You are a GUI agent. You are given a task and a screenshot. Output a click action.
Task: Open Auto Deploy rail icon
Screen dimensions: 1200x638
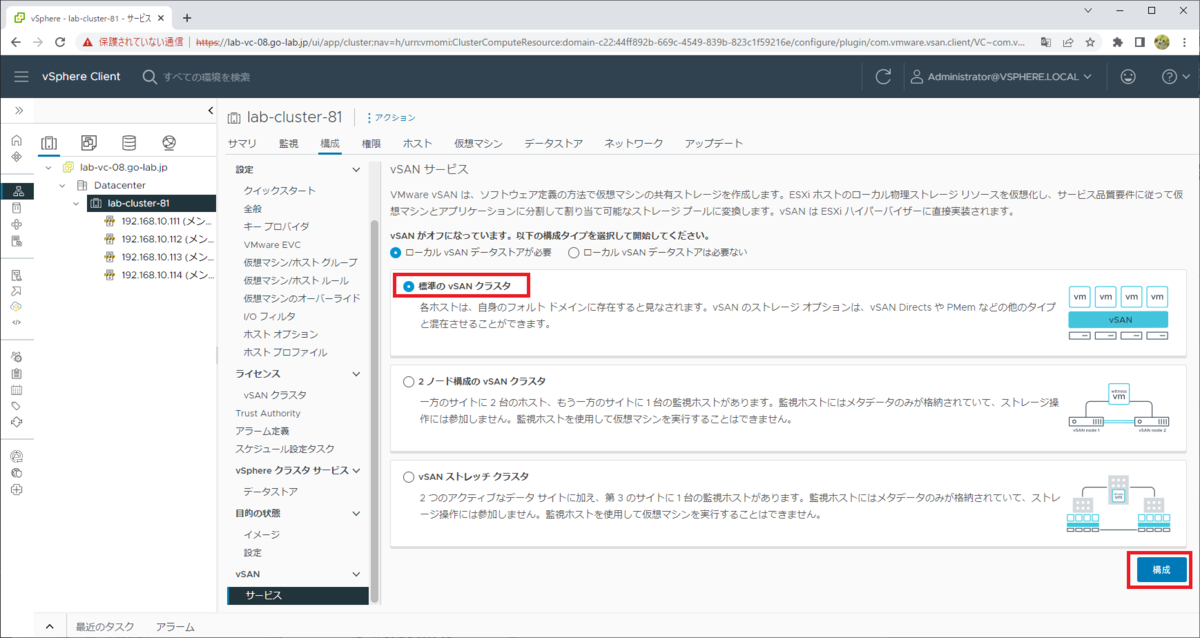click(x=16, y=290)
